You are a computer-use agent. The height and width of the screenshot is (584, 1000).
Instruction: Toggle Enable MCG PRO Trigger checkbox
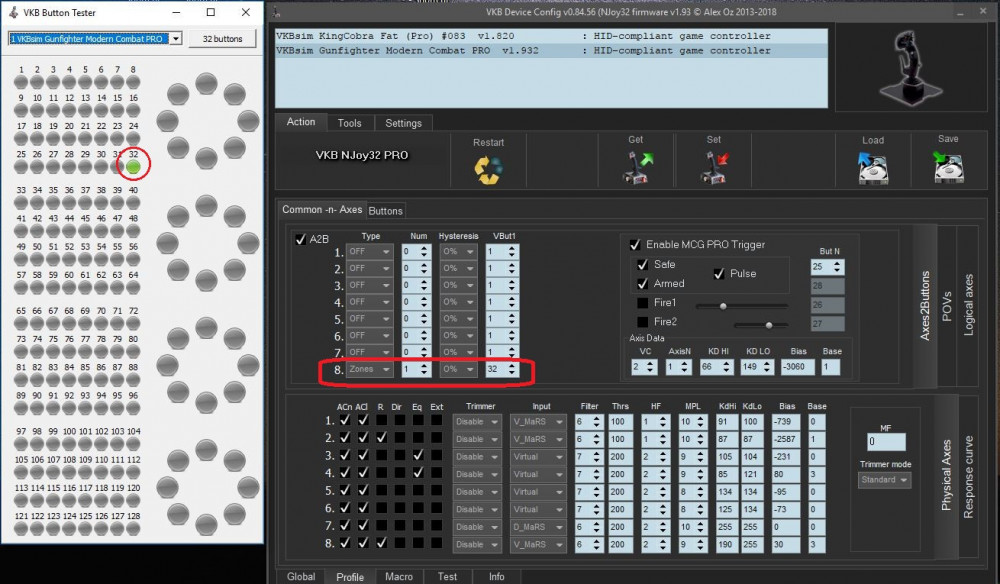(x=634, y=245)
